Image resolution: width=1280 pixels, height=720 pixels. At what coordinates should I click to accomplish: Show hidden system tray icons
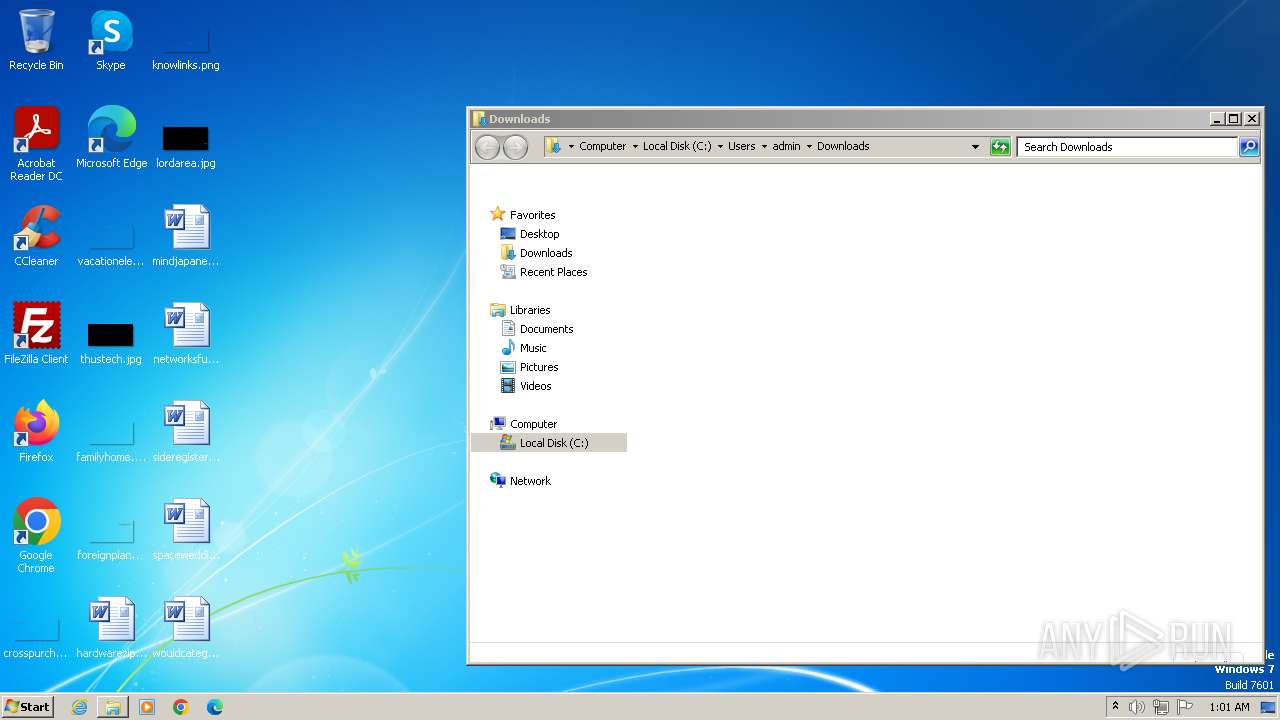coord(1115,707)
